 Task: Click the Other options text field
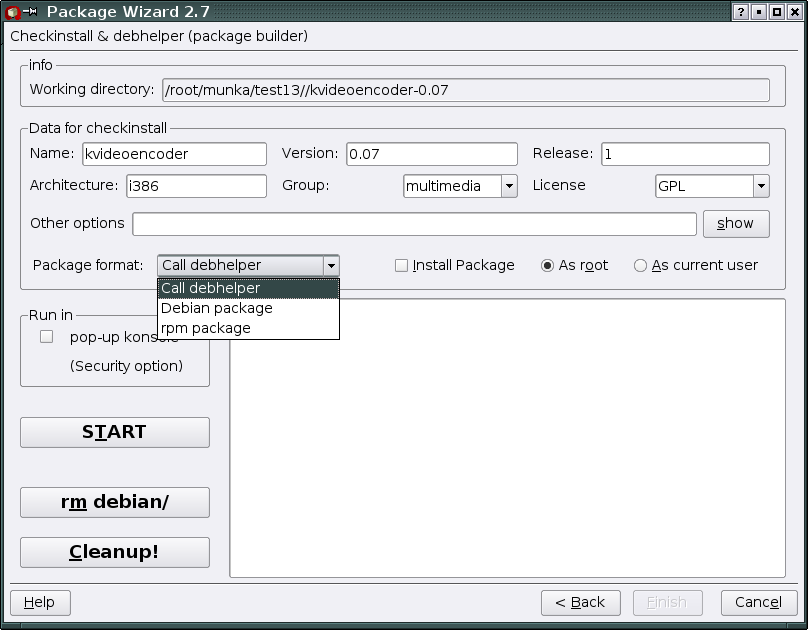coord(414,224)
